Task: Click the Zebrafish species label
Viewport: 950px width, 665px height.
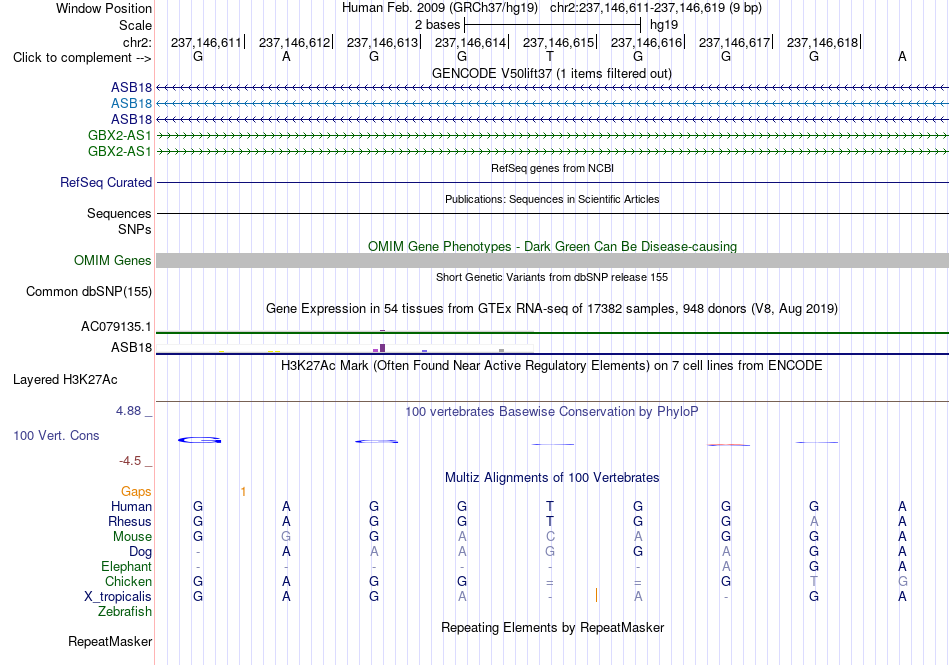Action: point(125,612)
